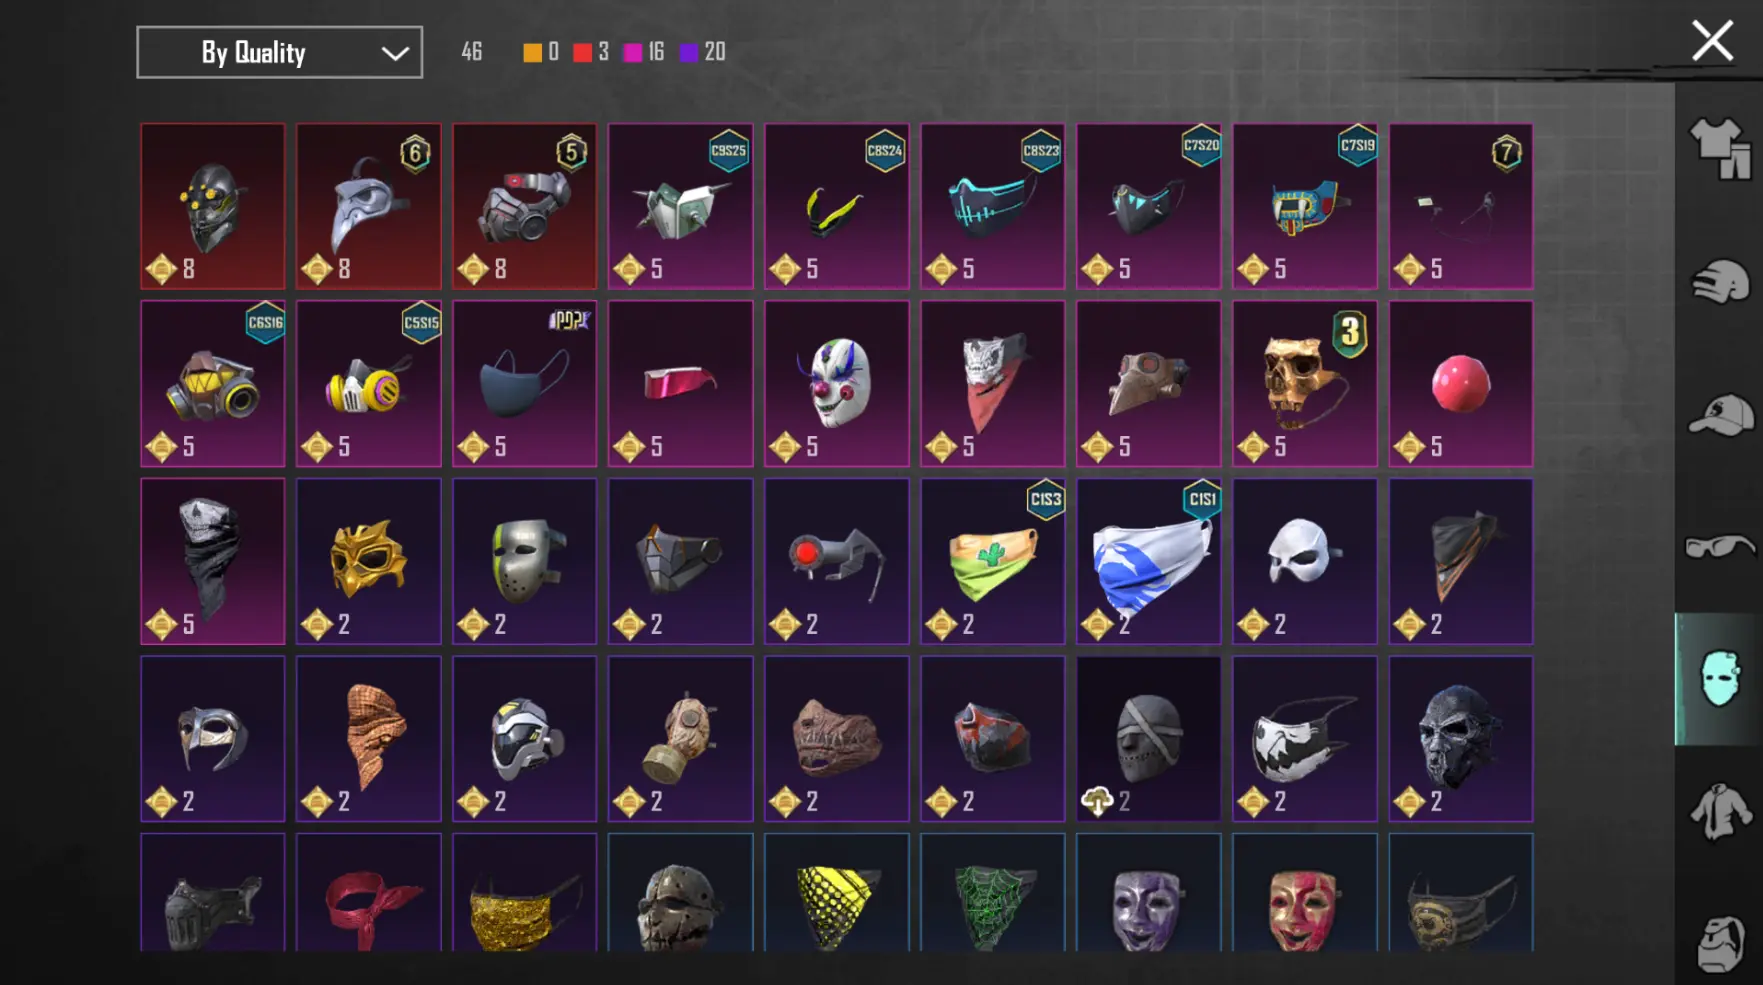Screen dimensions: 1763x985
Task: Expand the By Quality sort dropdown
Action: point(279,52)
